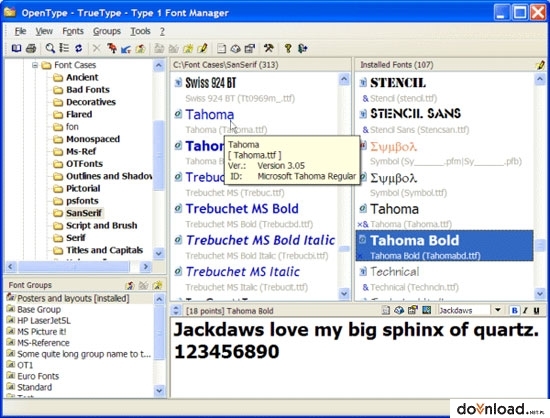
Task: Open the Jackdaws sample text dropdown
Action: (497, 310)
